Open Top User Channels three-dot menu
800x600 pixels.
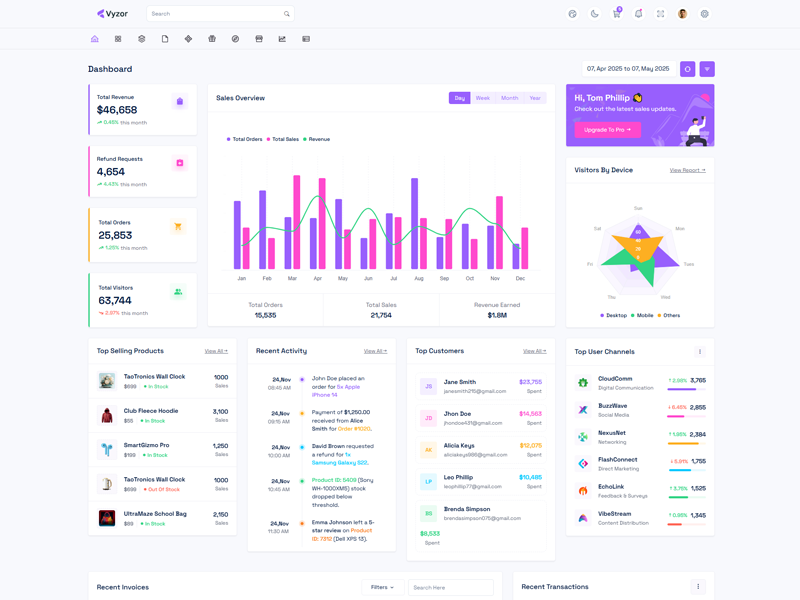[700, 352]
